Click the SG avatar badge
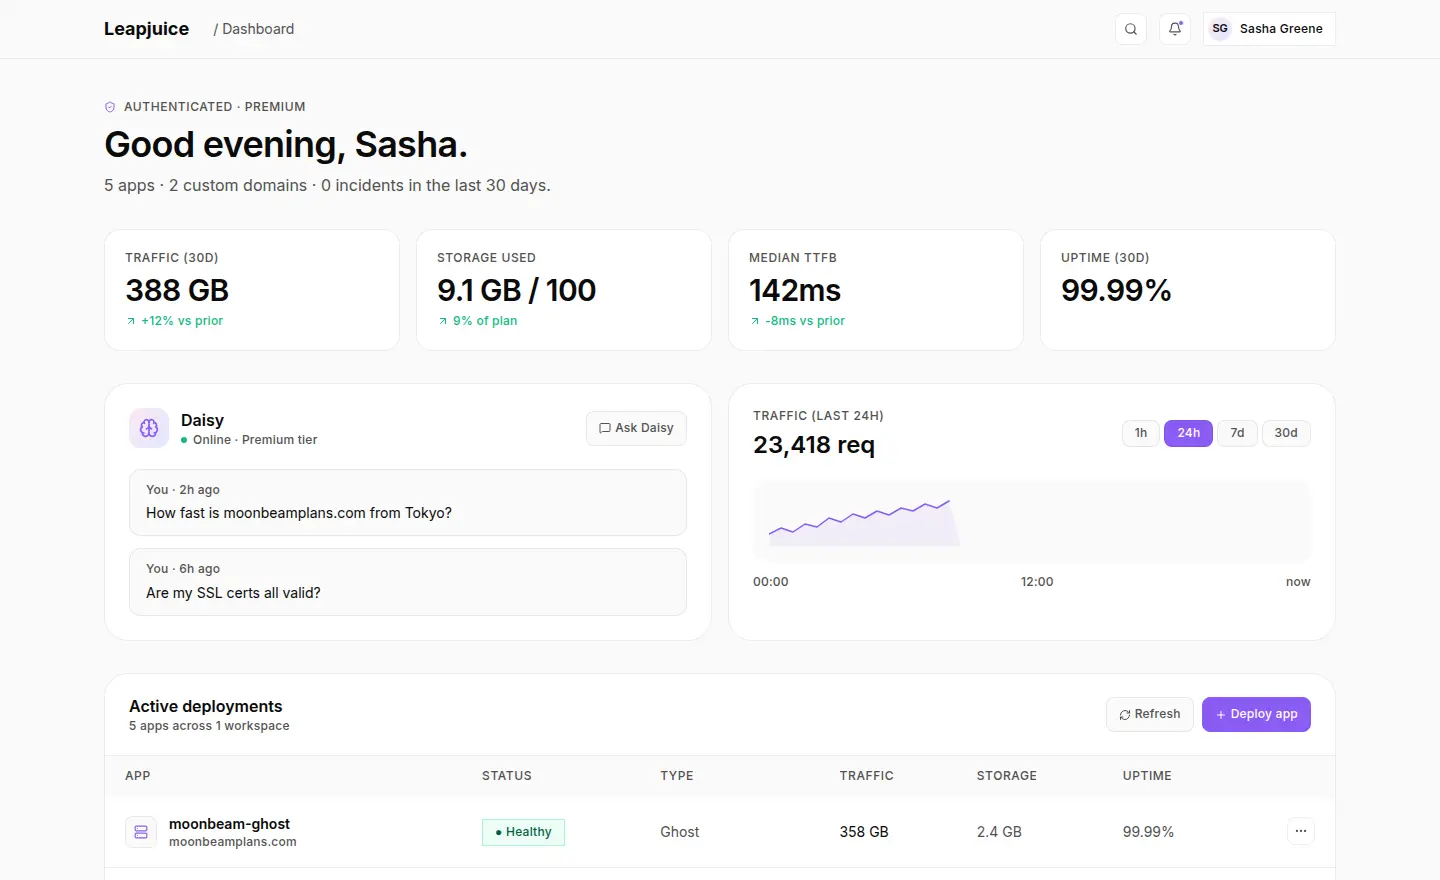 pos(1220,29)
